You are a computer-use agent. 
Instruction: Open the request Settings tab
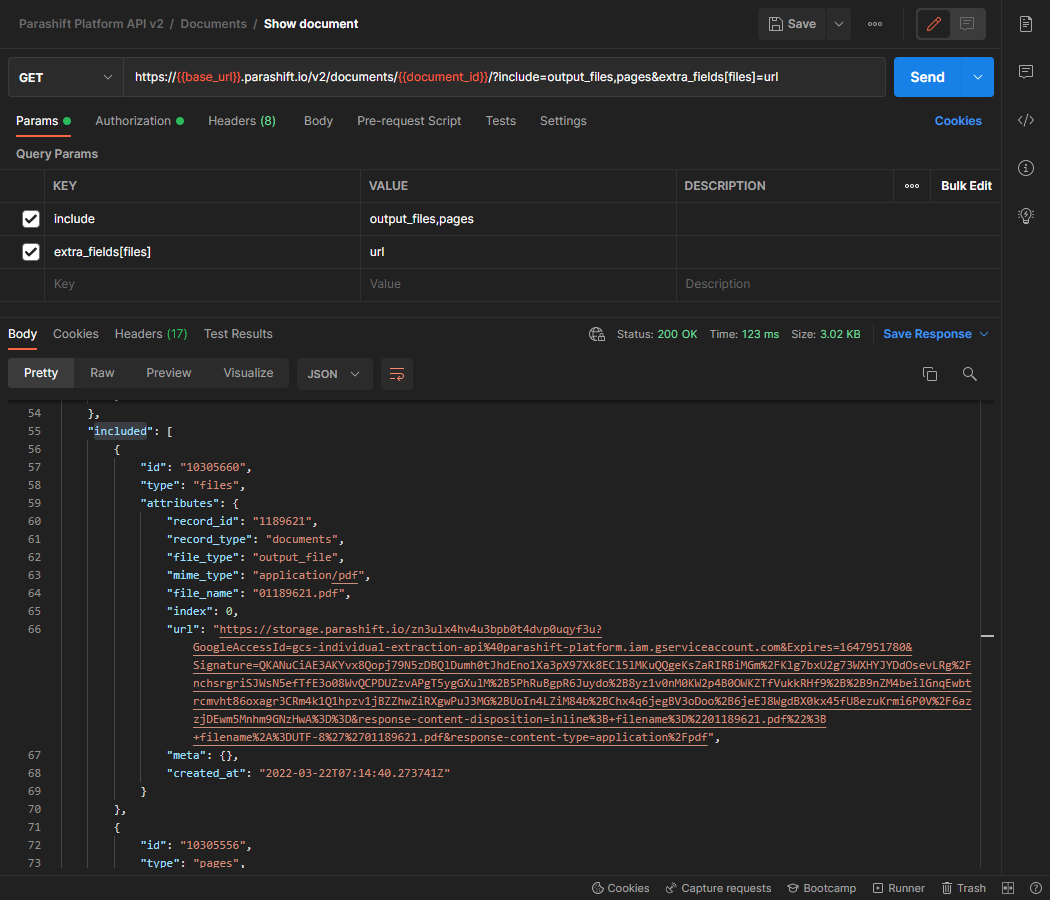pyautogui.click(x=563, y=121)
